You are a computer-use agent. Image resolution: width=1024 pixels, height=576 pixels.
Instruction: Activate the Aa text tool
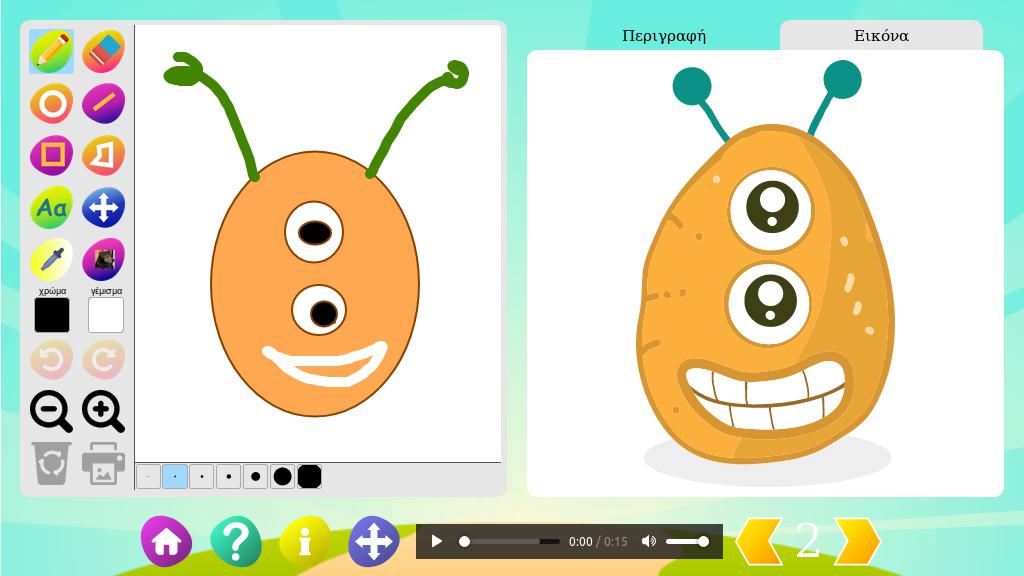click(x=51, y=208)
